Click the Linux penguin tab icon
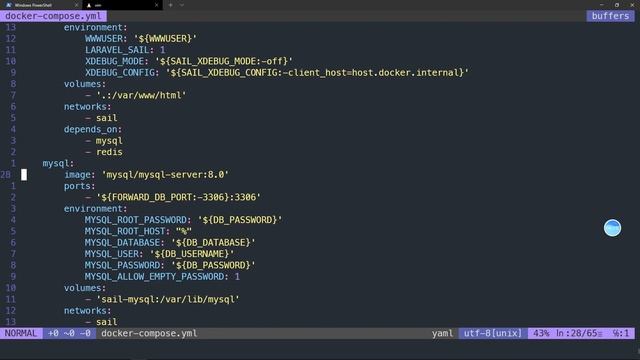This screenshot has height=360, width=640. [x=89, y=5]
